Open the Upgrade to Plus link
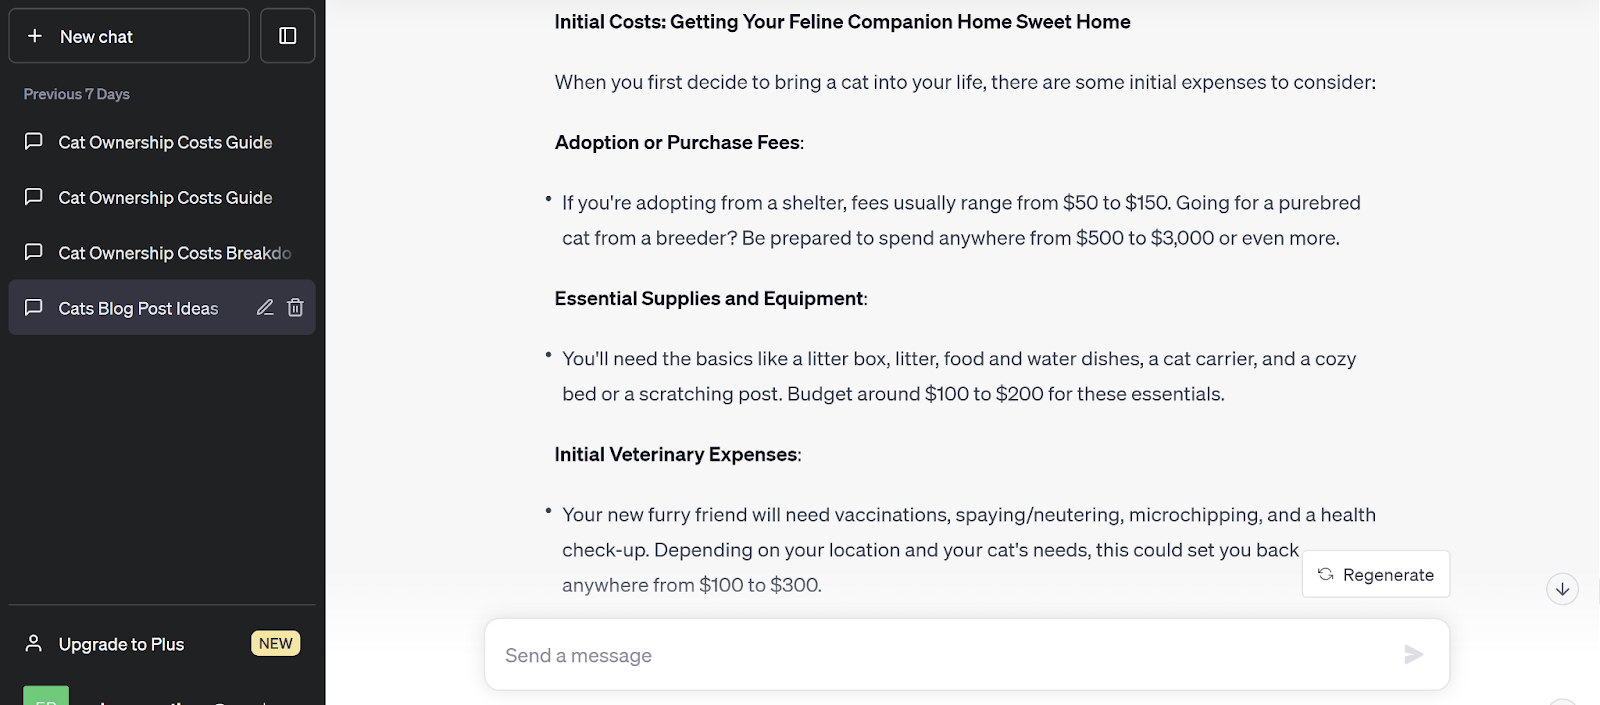Screen dimensions: 1600x705 (x=121, y=644)
